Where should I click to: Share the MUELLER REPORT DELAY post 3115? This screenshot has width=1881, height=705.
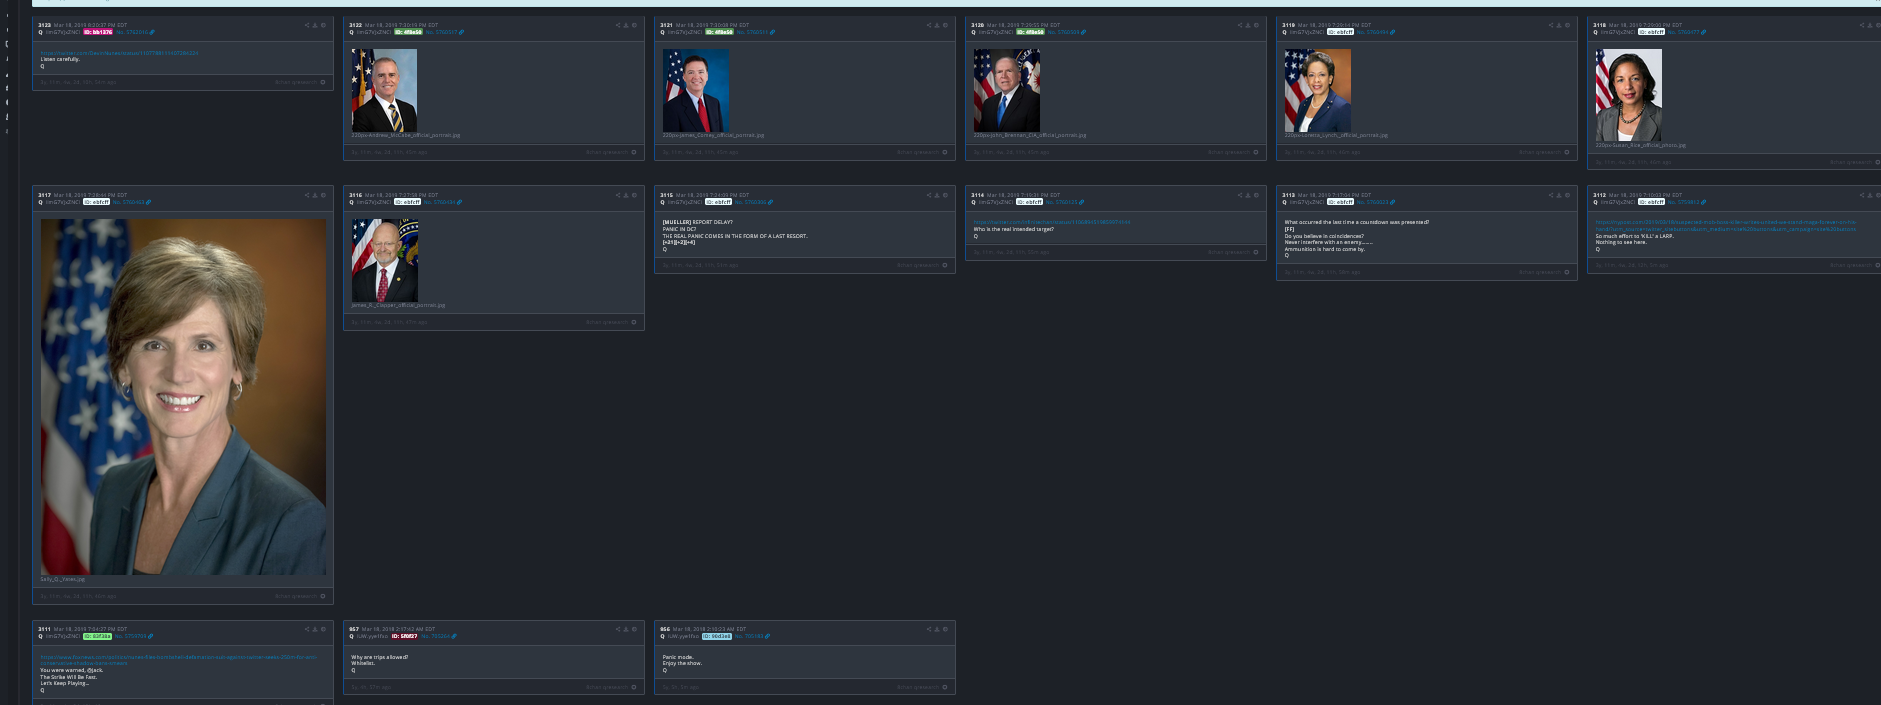[x=929, y=195]
